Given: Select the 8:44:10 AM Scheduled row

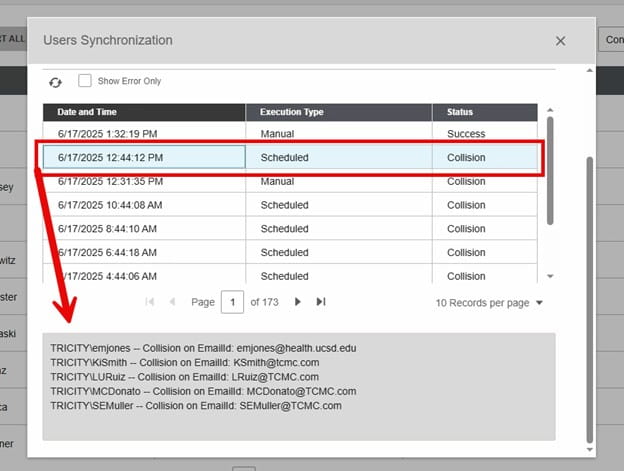Looking at the screenshot, I should pyautogui.click(x=290, y=229).
